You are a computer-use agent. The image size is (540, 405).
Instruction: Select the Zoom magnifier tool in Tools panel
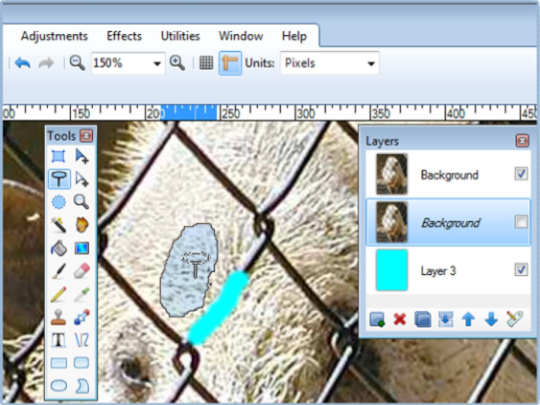pyautogui.click(x=82, y=202)
